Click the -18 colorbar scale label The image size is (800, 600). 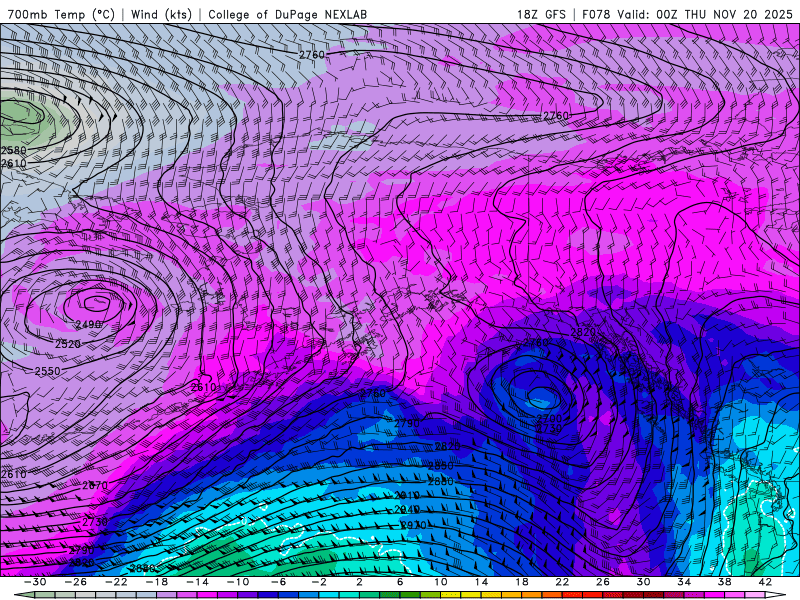pos(157,582)
